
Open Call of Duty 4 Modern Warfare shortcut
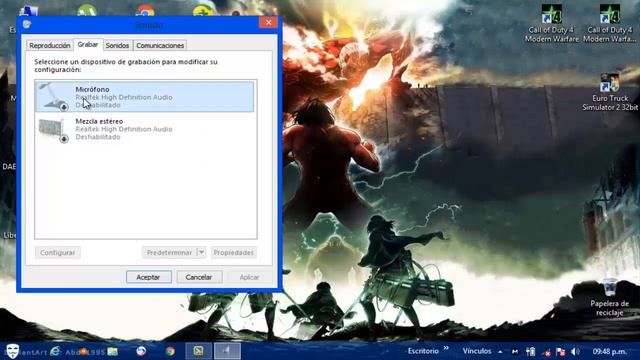pos(552,24)
